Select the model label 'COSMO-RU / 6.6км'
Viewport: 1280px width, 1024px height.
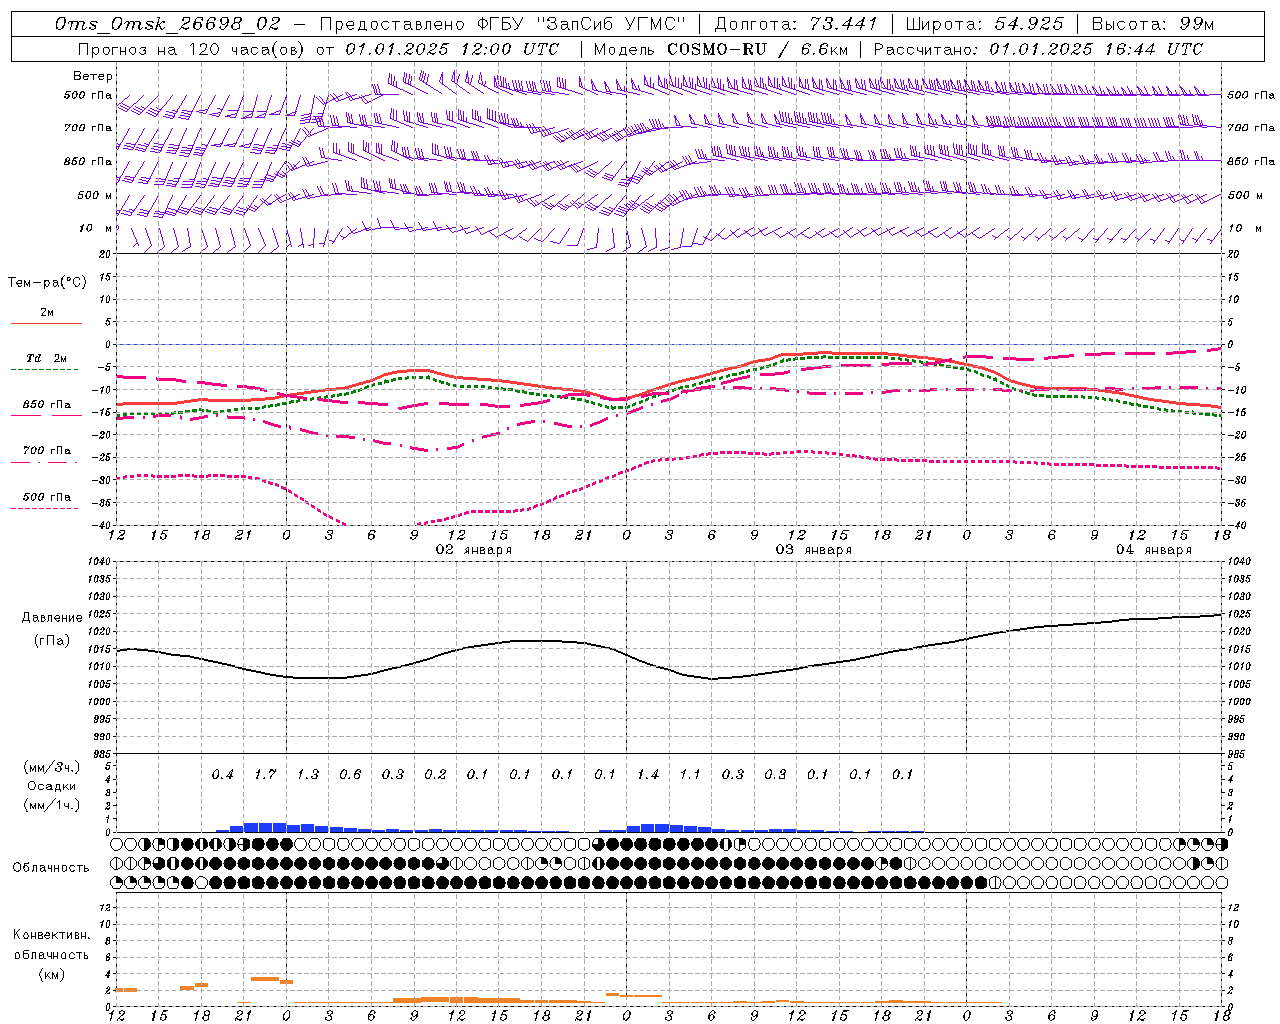[758, 49]
